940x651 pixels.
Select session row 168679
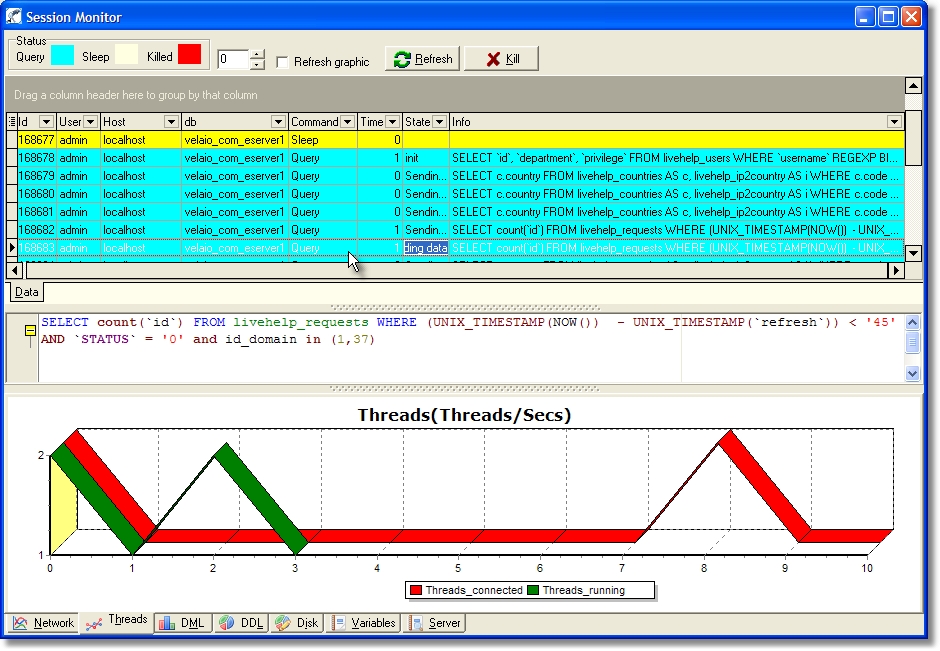456,176
